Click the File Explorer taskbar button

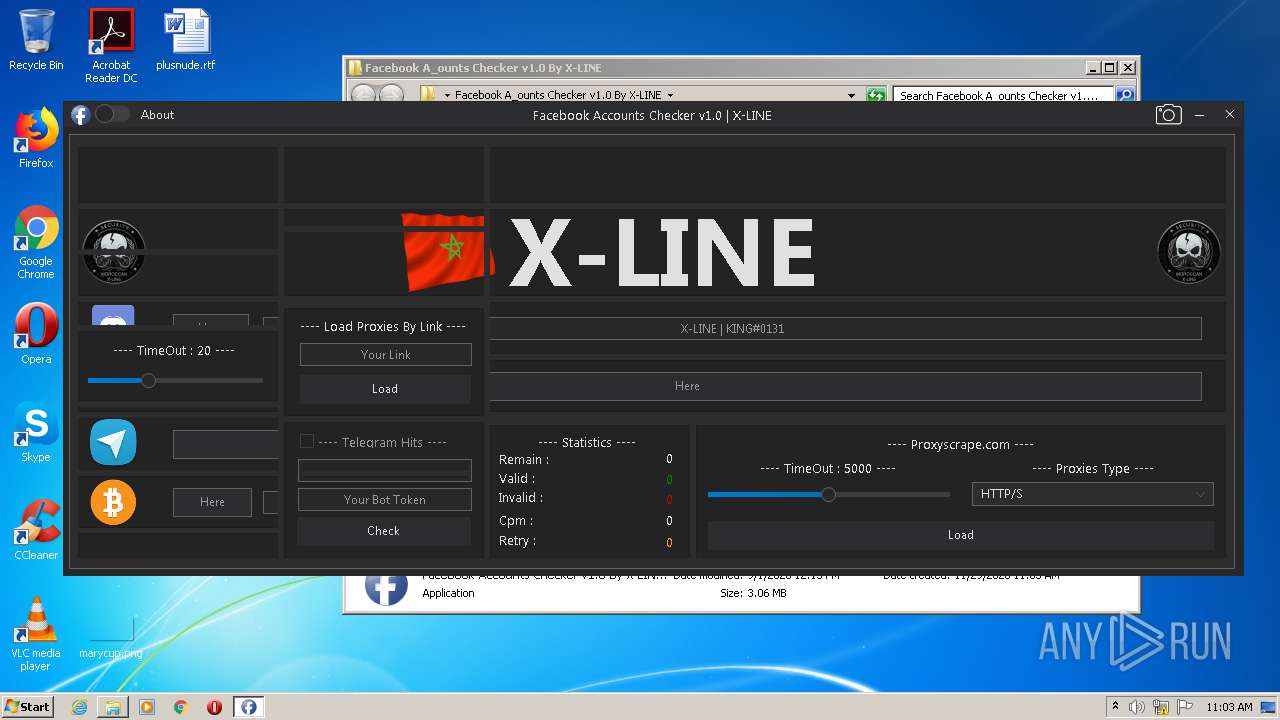tap(113, 707)
